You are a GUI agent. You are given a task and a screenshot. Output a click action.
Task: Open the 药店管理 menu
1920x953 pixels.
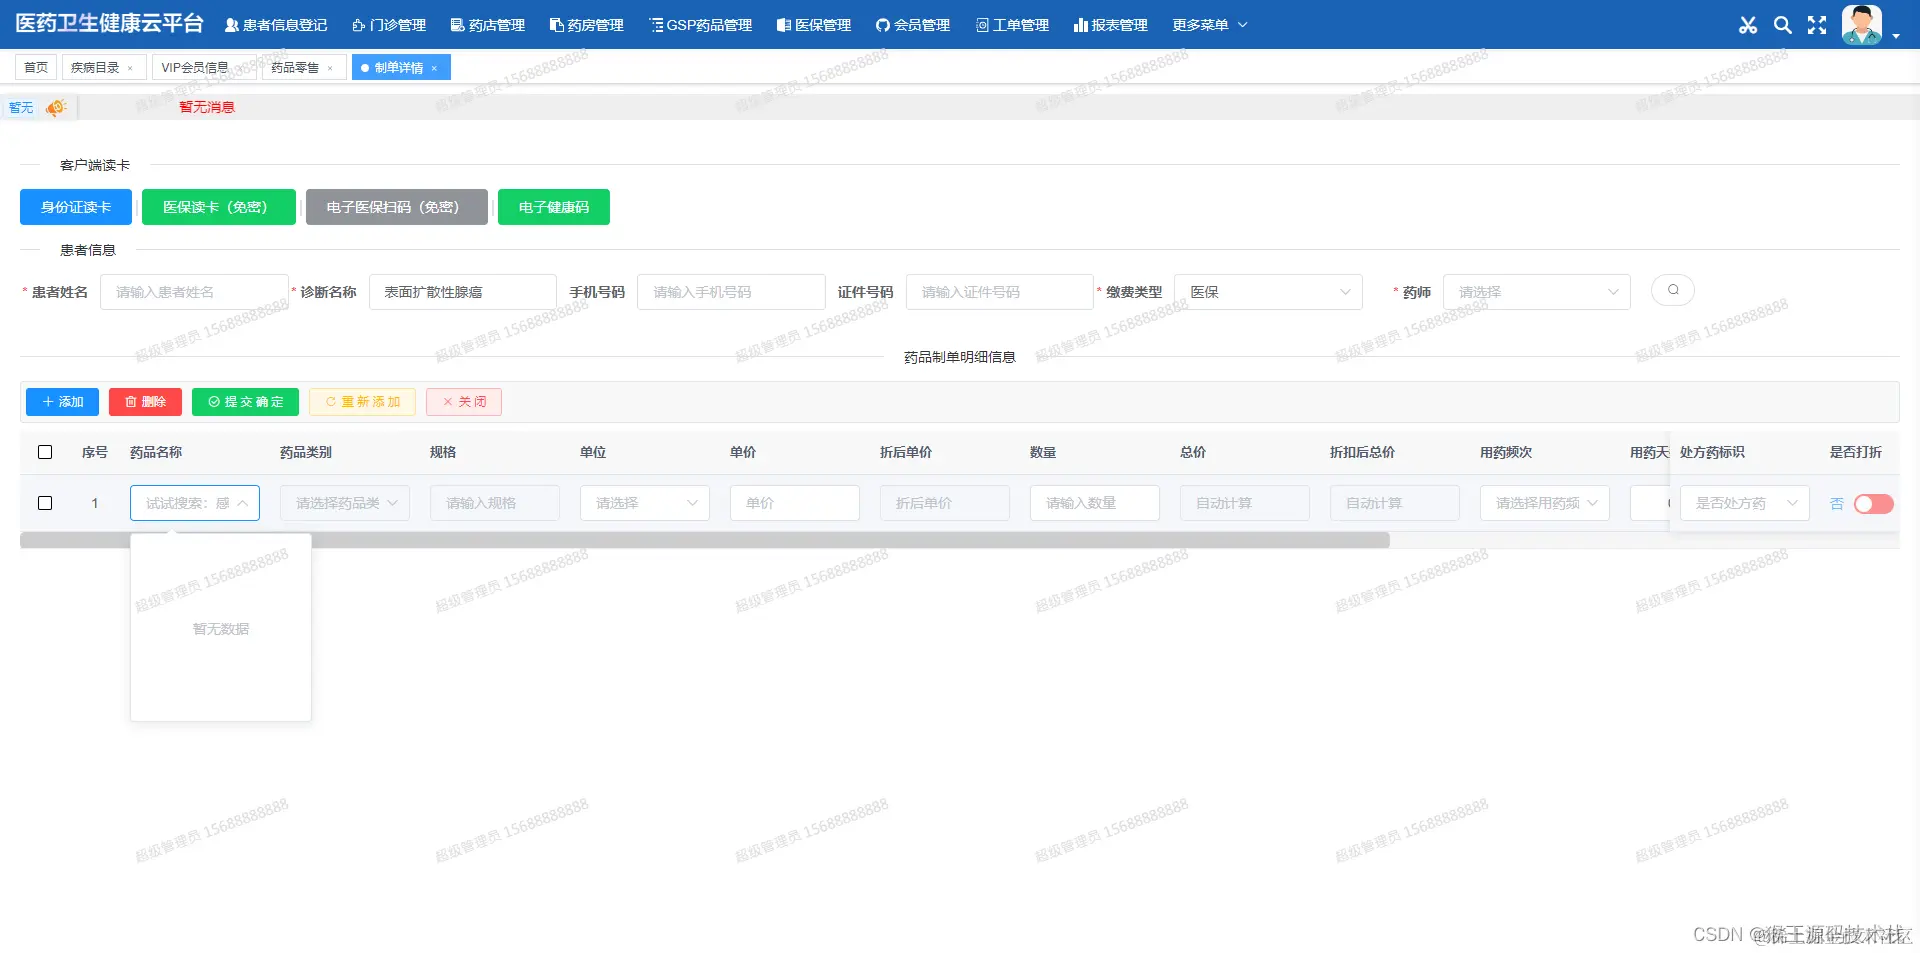487,25
